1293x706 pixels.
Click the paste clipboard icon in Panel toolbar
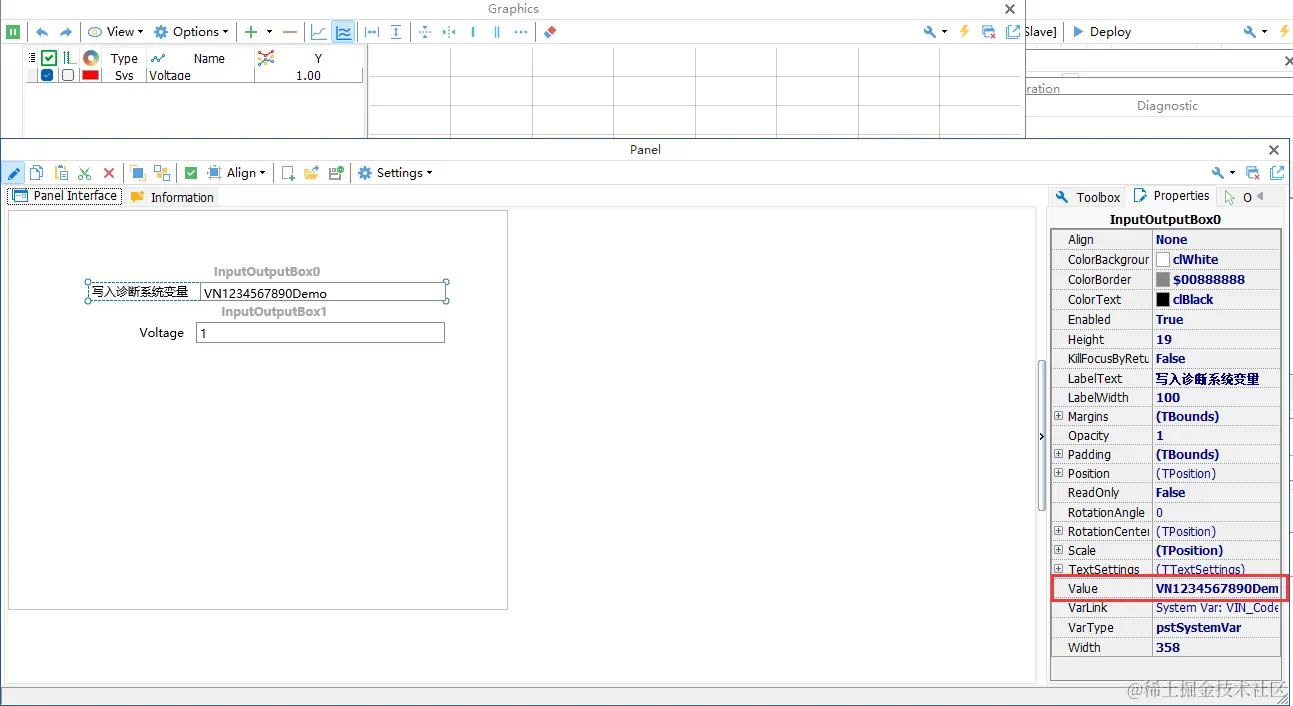(x=61, y=173)
